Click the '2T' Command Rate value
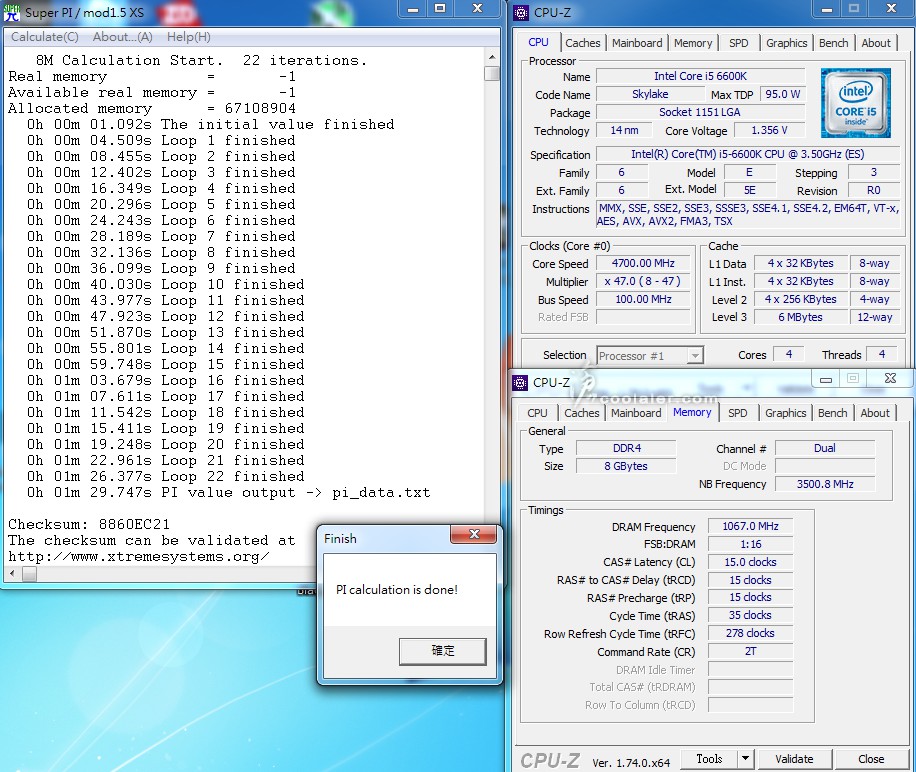Image resolution: width=916 pixels, height=772 pixels. pyautogui.click(x=750, y=651)
